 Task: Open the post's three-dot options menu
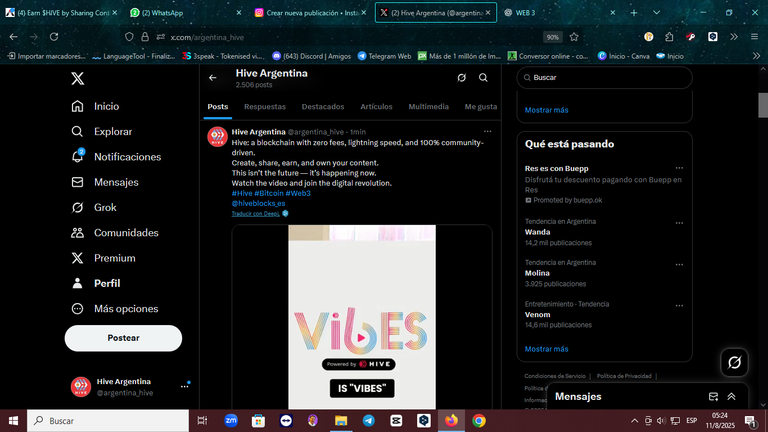[x=487, y=131]
